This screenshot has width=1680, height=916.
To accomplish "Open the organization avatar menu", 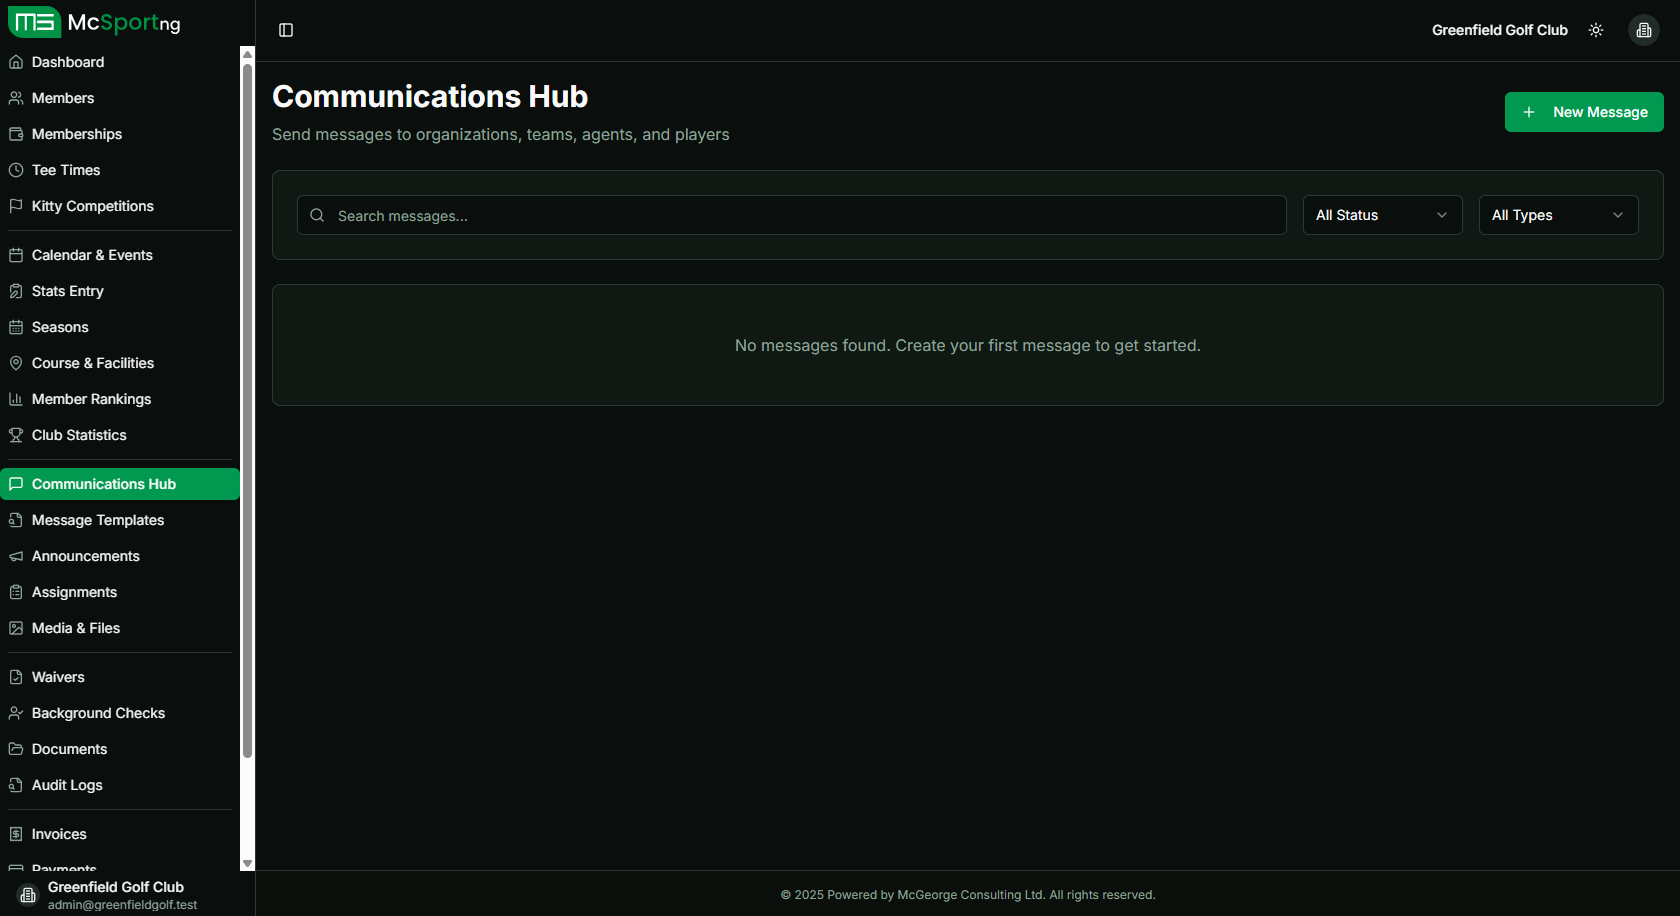I will (1643, 30).
